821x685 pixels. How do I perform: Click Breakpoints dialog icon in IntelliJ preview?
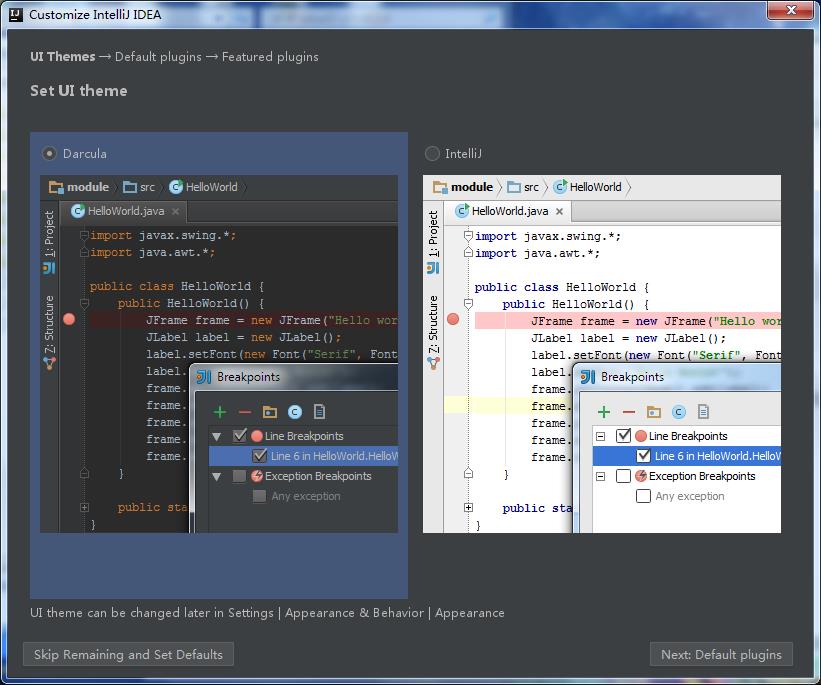pyautogui.click(x=588, y=377)
